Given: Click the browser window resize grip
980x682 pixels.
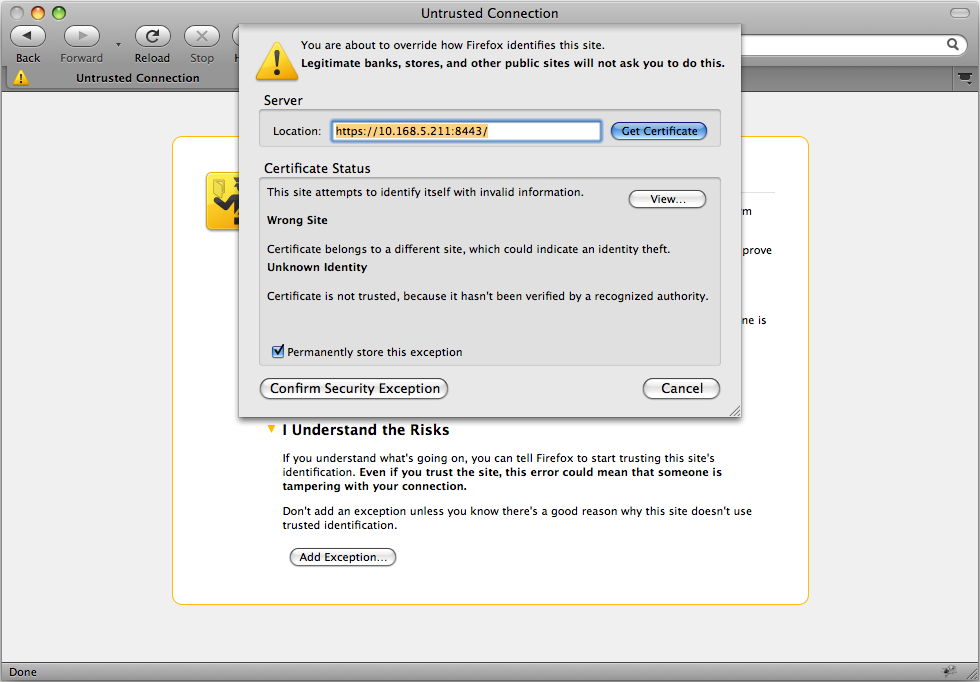Looking at the screenshot, I should pos(972,673).
